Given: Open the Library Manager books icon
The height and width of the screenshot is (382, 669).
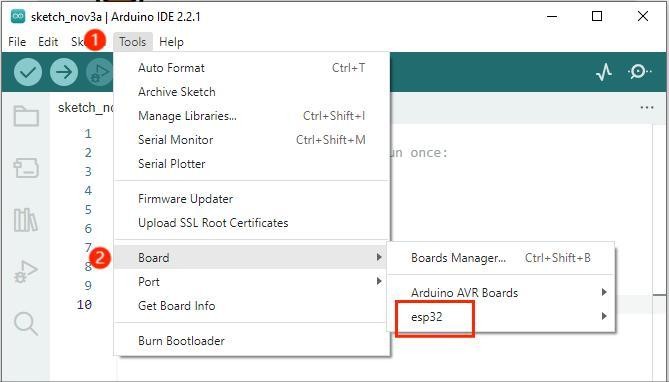Looking at the screenshot, I should tap(26, 220).
